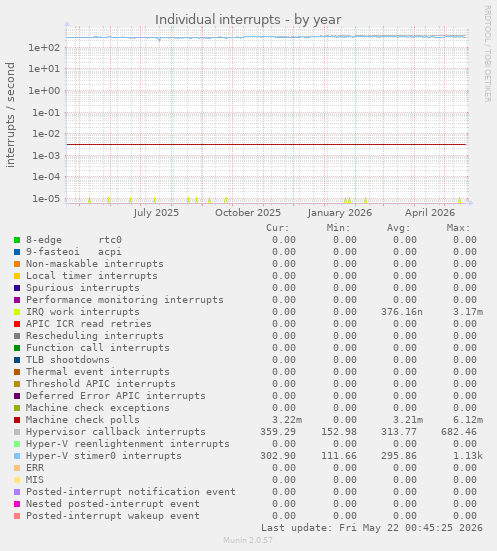Viewport: 497px width, 551px height.
Task: Click the lime IRQ work interrupts swatch
Action: [x=17, y=312]
